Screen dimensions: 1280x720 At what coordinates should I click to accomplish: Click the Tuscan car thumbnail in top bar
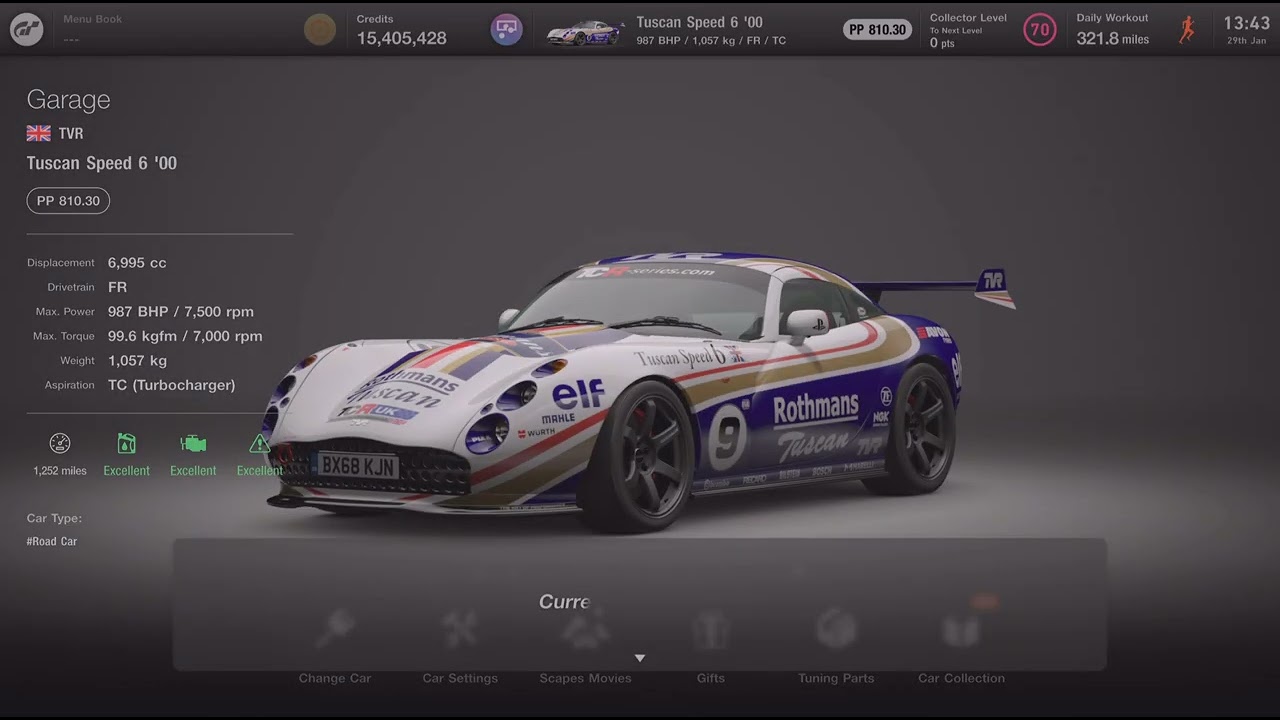click(584, 31)
